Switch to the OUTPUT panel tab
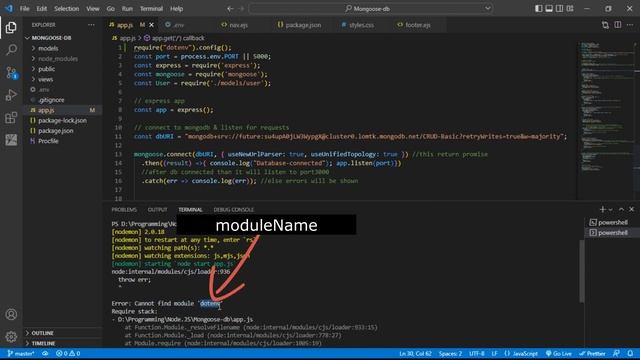640x360 pixels. coord(158,209)
